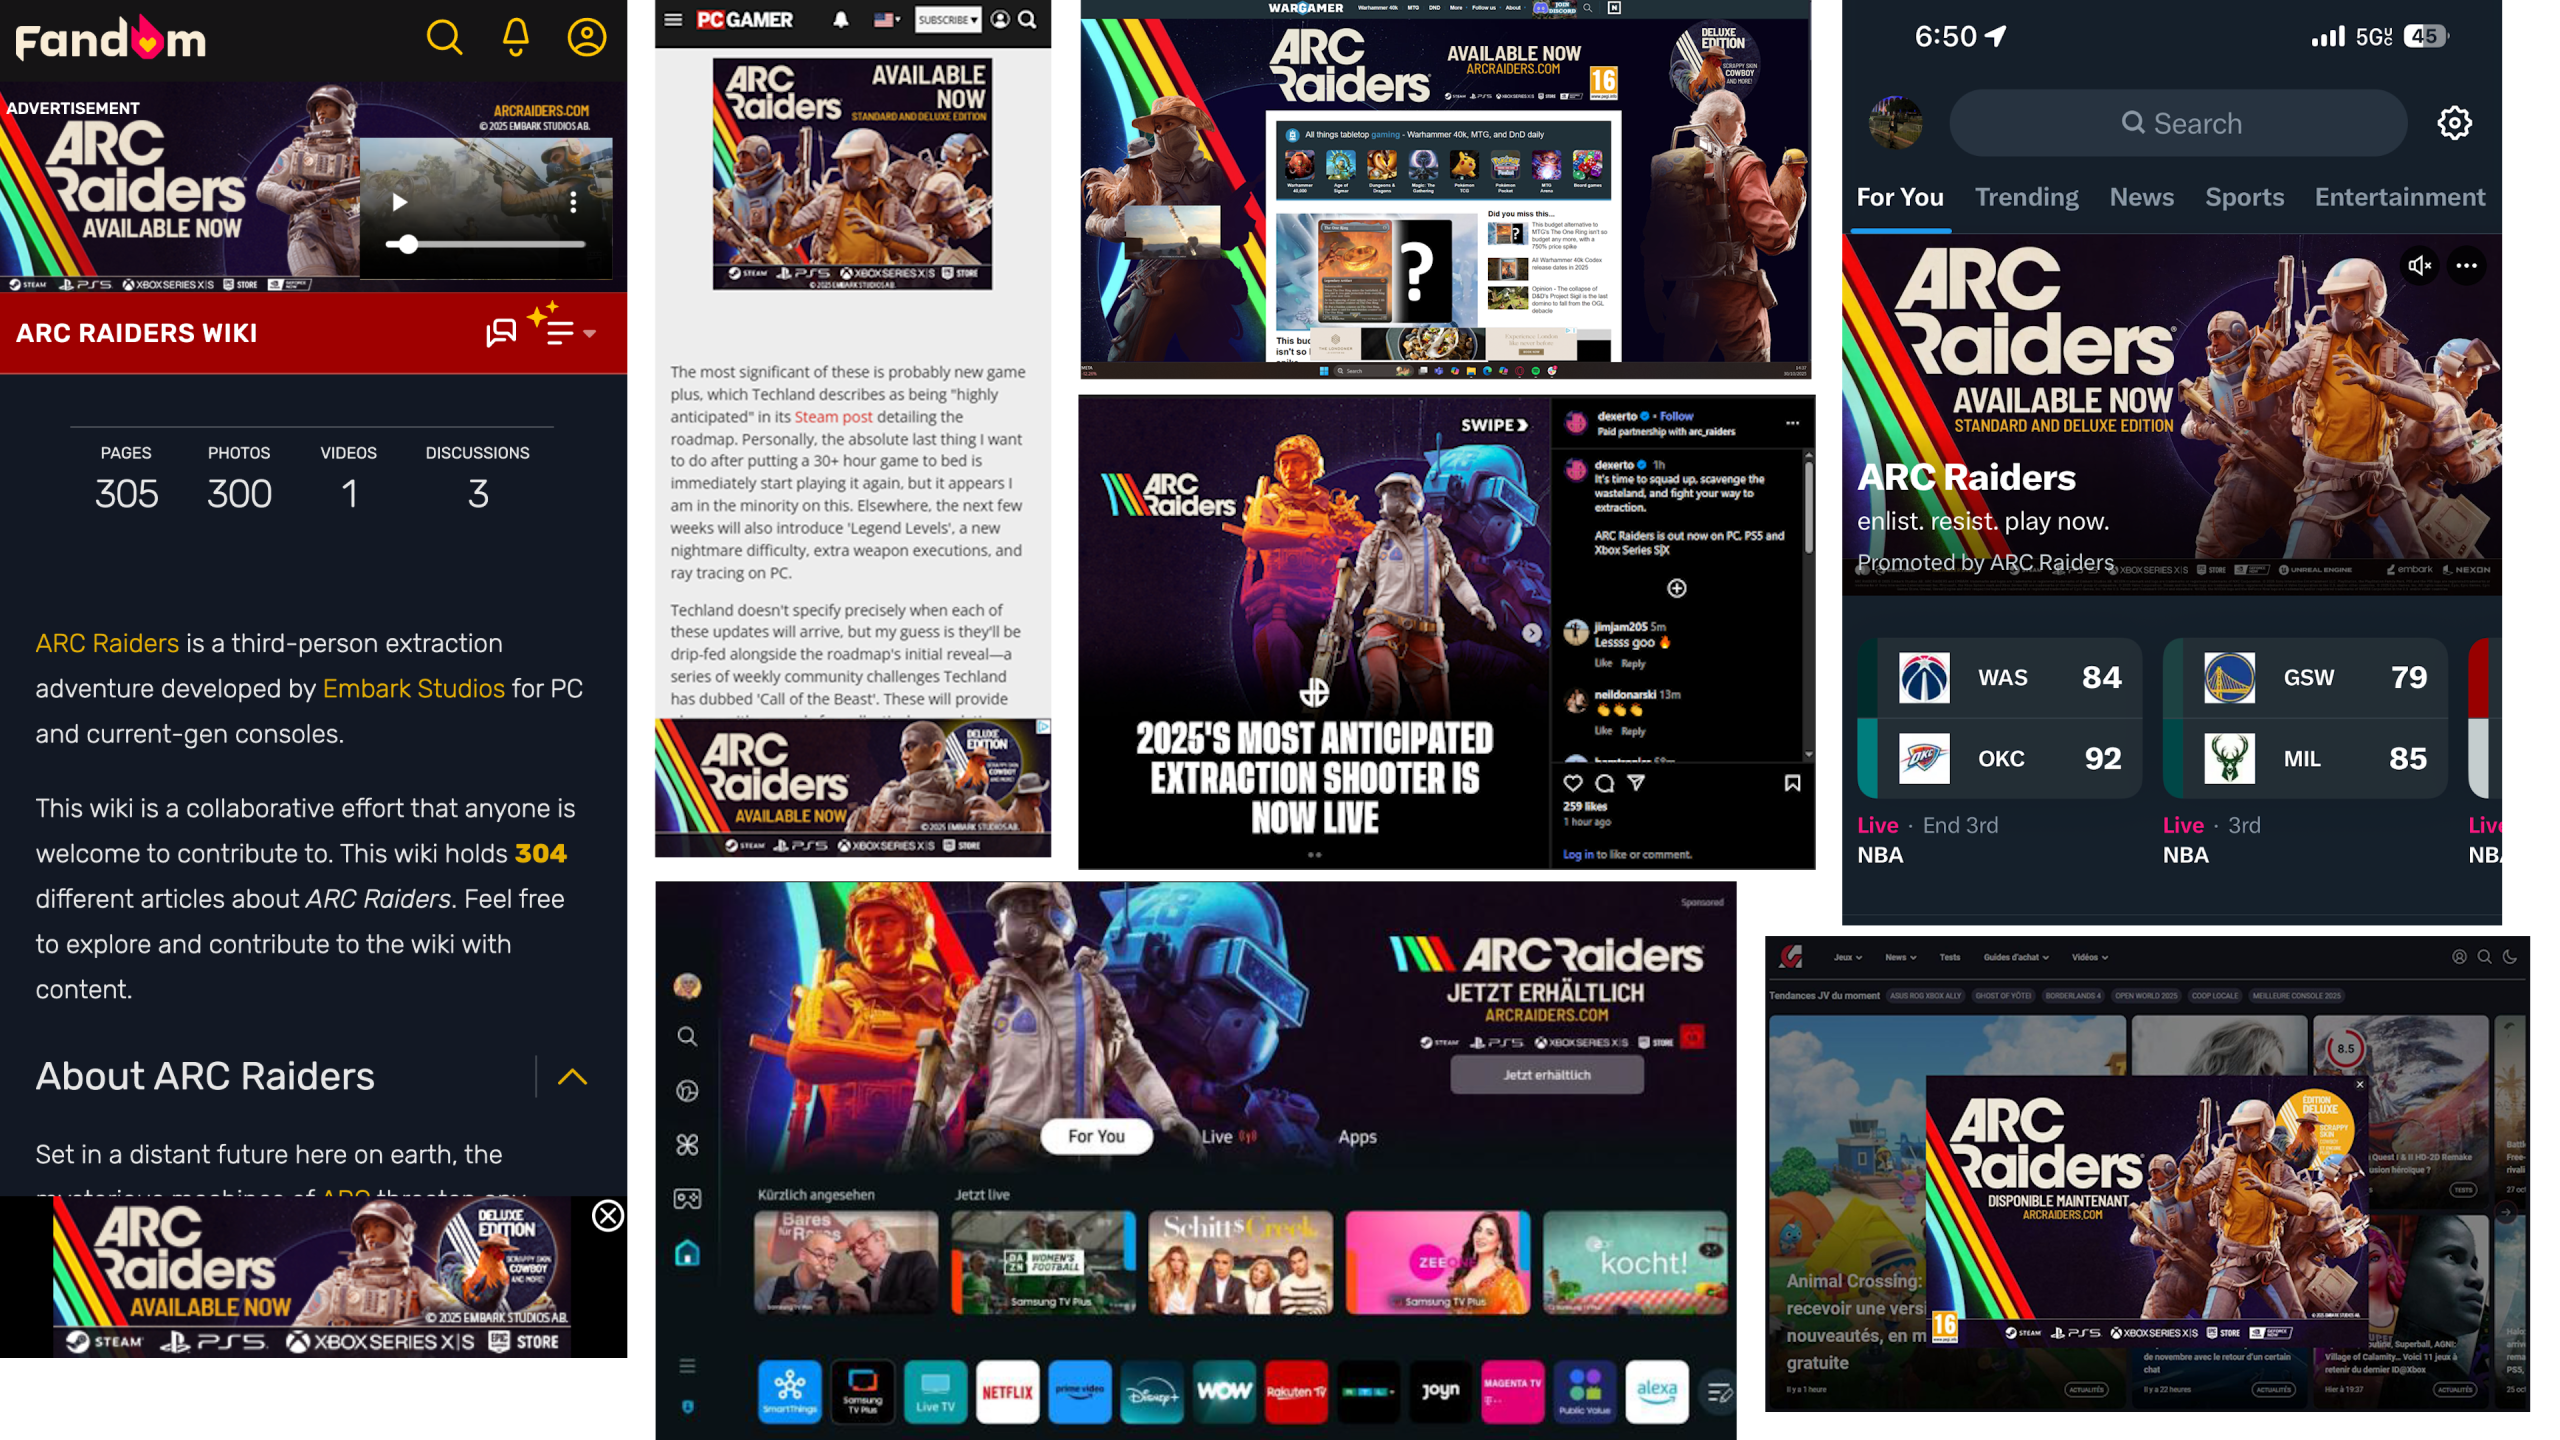Open the Disney+ app tile
The height and width of the screenshot is (1440, 2560).
1152,1391
